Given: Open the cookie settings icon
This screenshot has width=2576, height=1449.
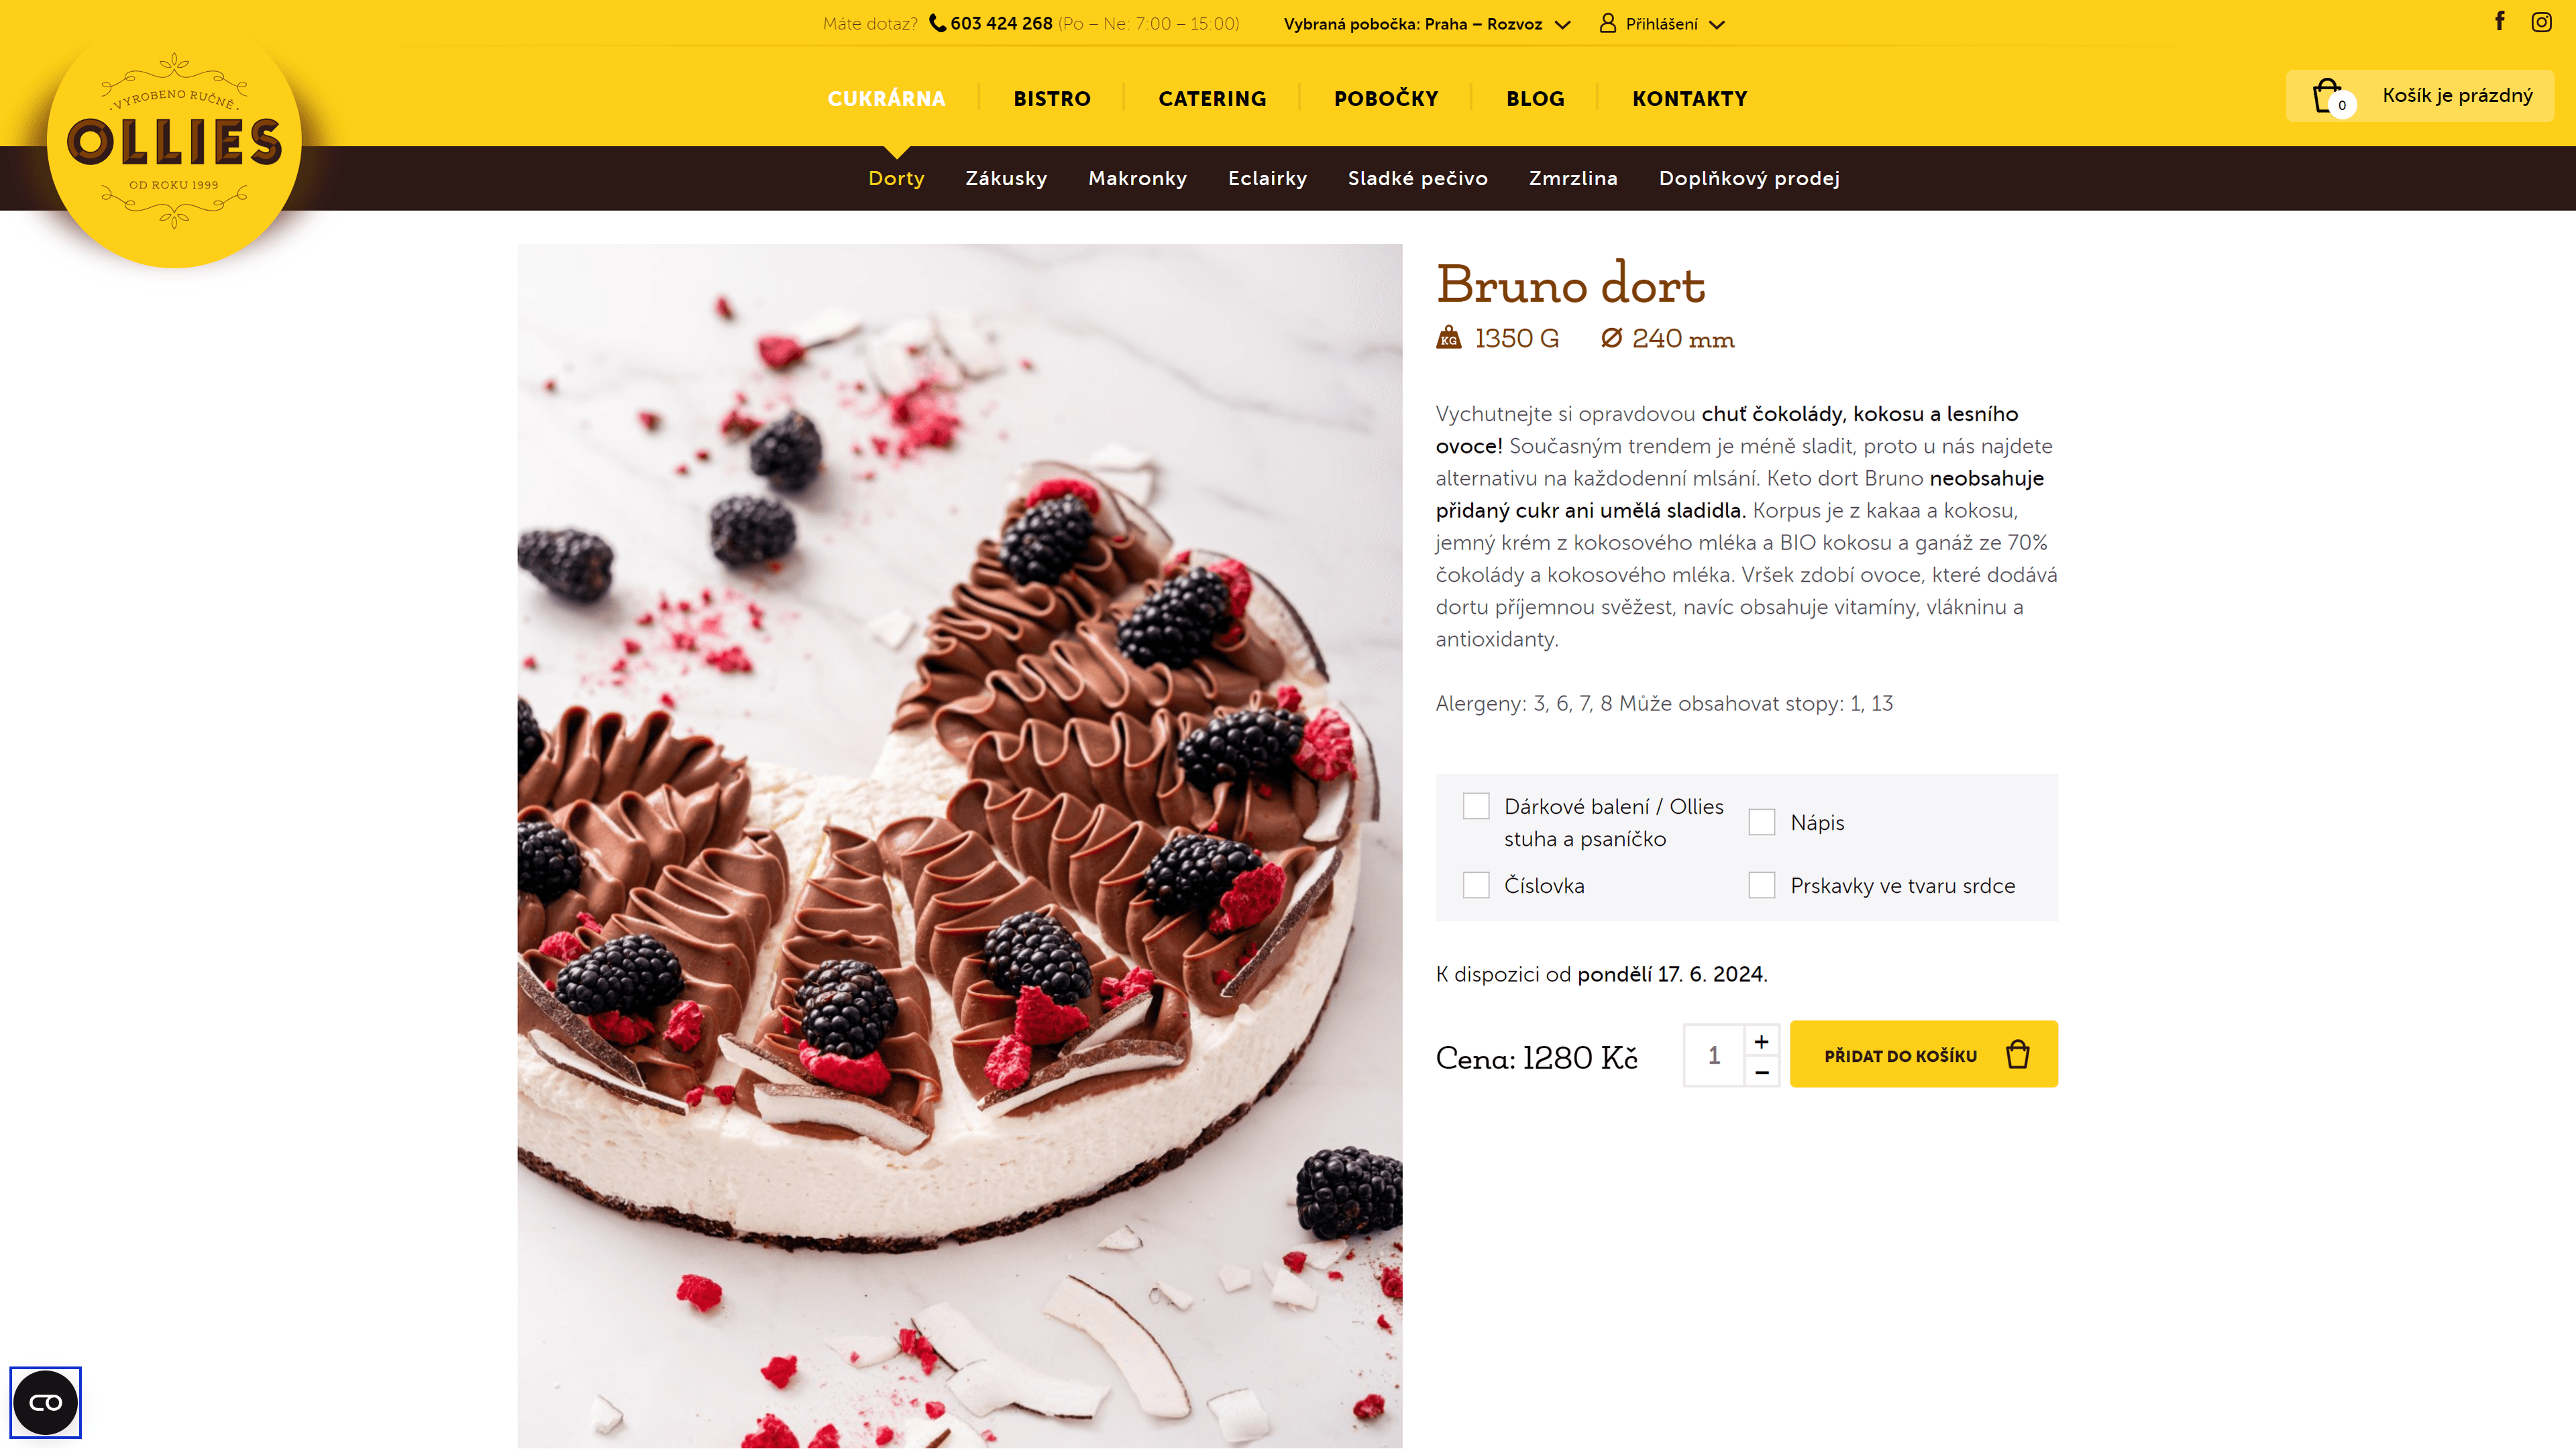Looking at the screenshot, I should click(46, 1402).
